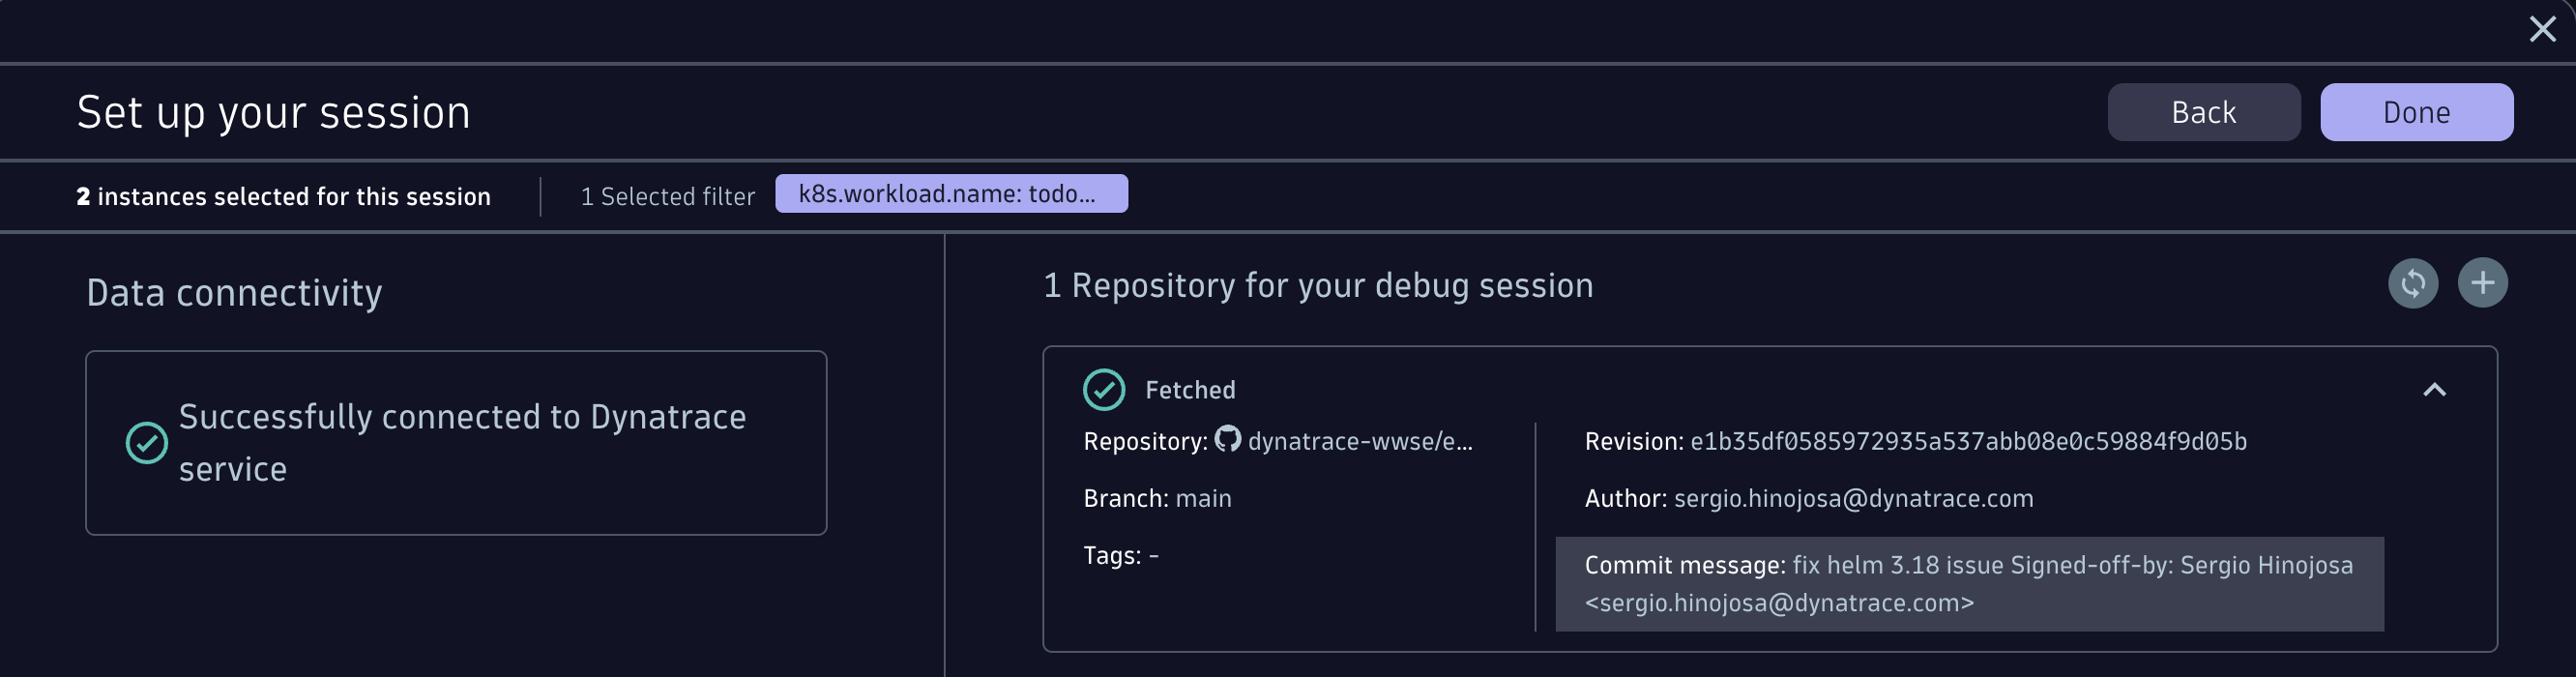Click the dynatrace-wwse repository name

pyautogui.click(x=1359, y=441)
